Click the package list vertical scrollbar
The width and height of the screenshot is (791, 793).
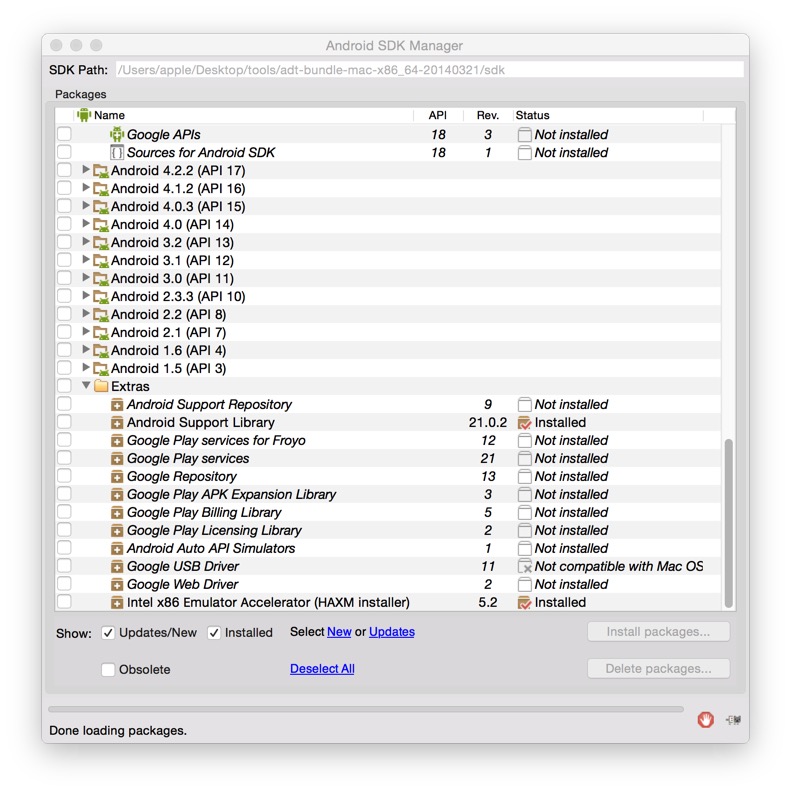point(729,522)
